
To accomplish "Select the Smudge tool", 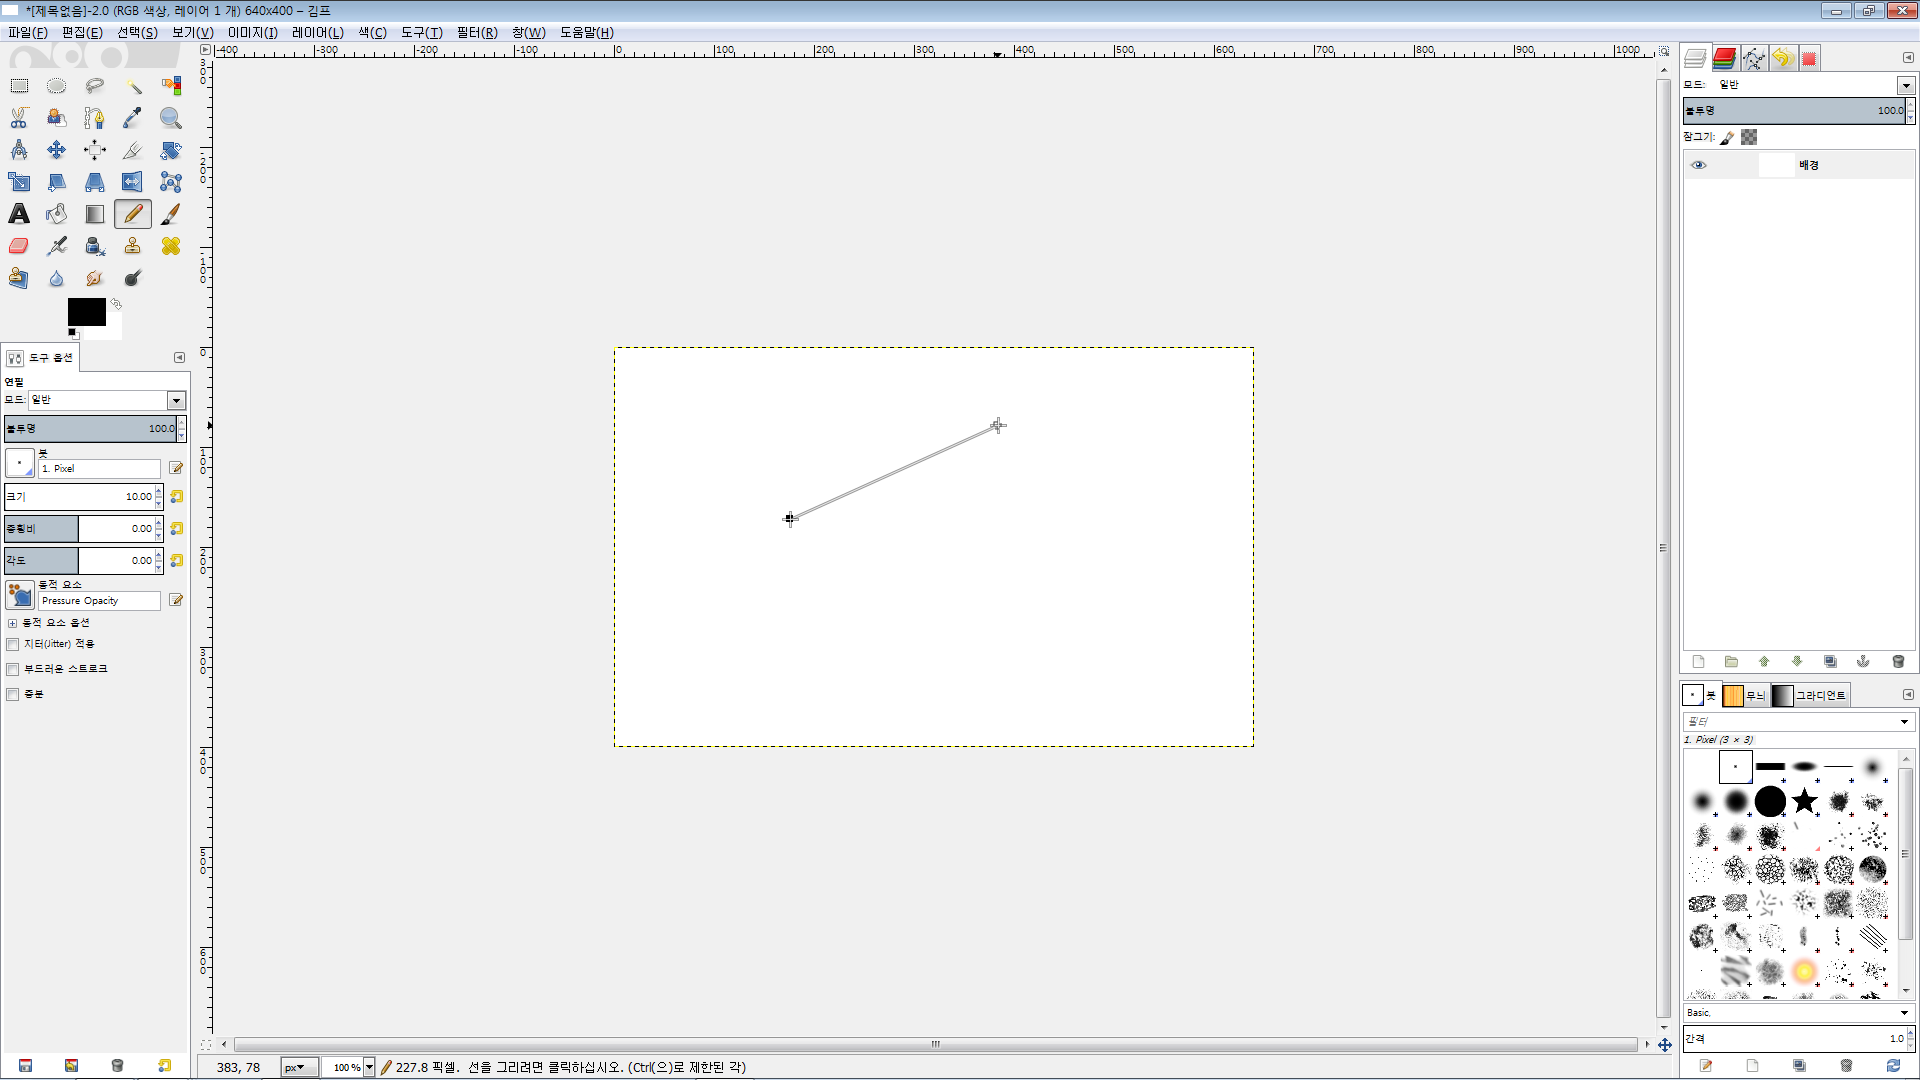I will tap(95, 278).
